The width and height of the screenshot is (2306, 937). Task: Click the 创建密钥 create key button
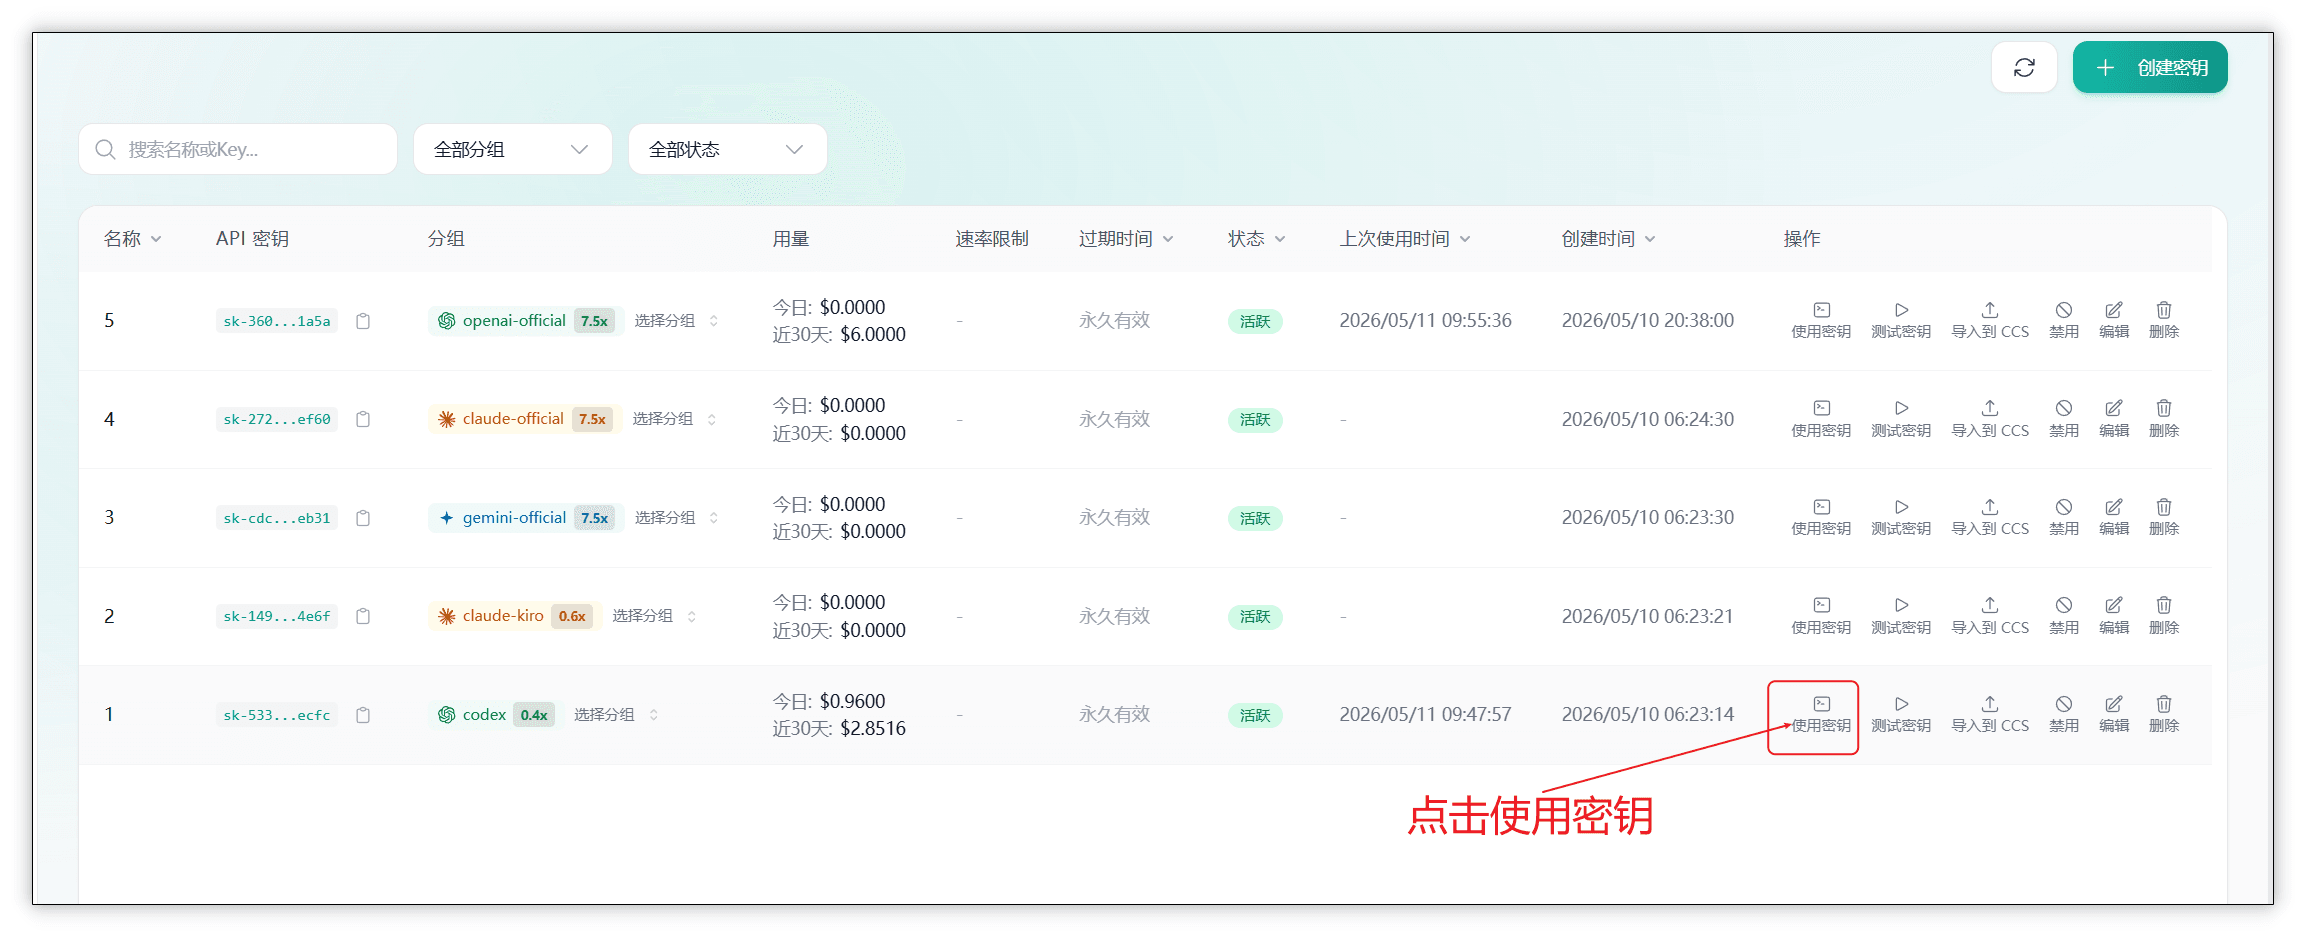click(2150, 67)
